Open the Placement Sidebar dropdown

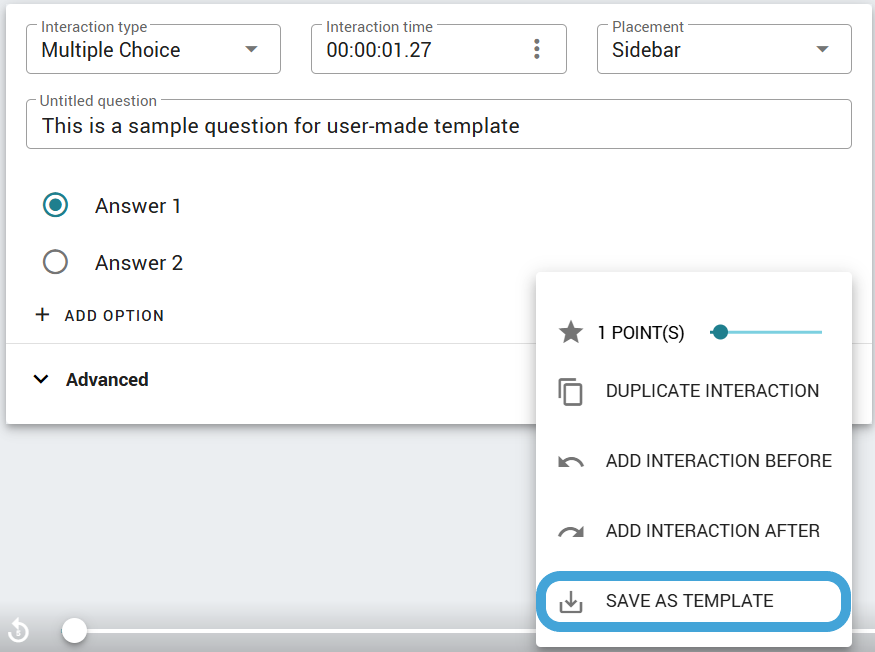(724, 49)
